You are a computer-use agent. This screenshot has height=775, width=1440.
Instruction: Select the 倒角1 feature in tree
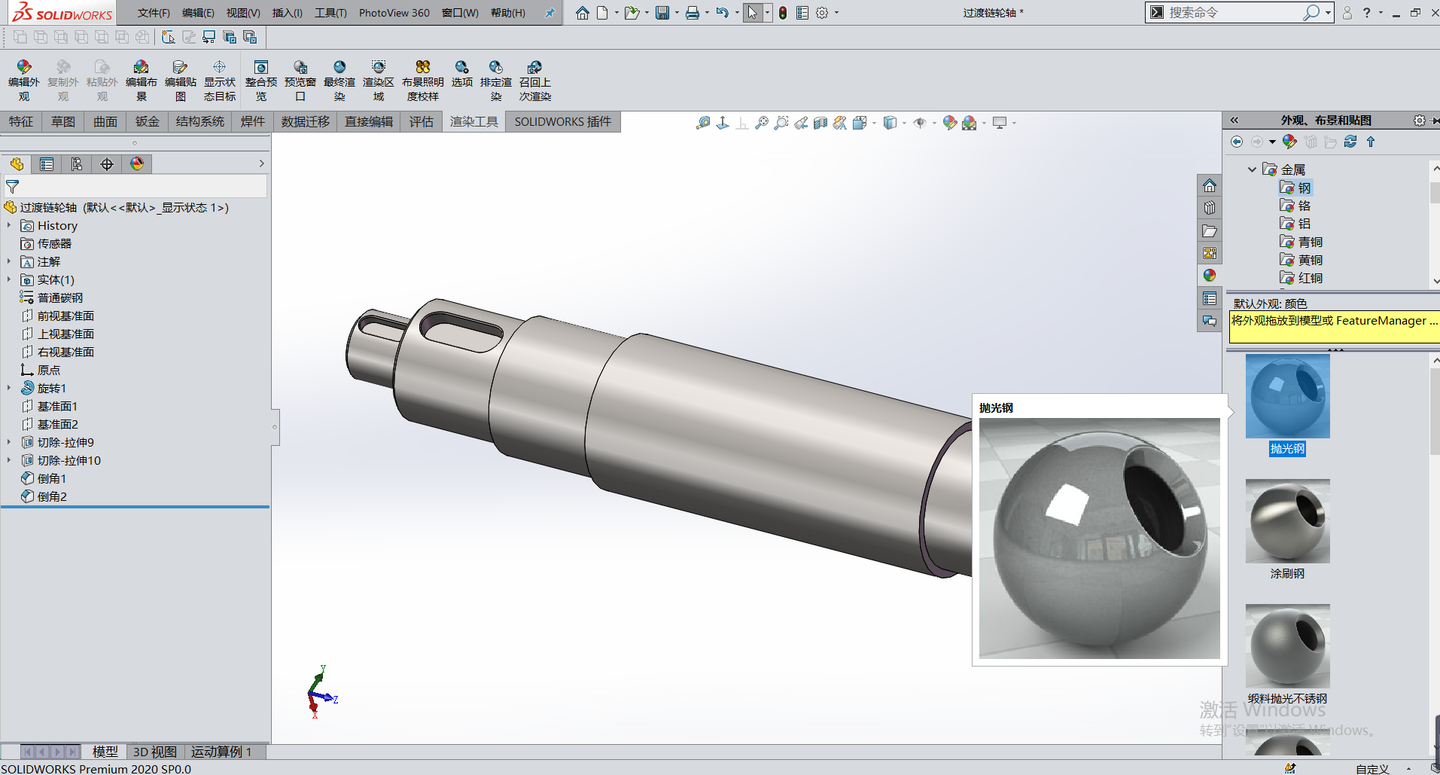tap(52, 479)
